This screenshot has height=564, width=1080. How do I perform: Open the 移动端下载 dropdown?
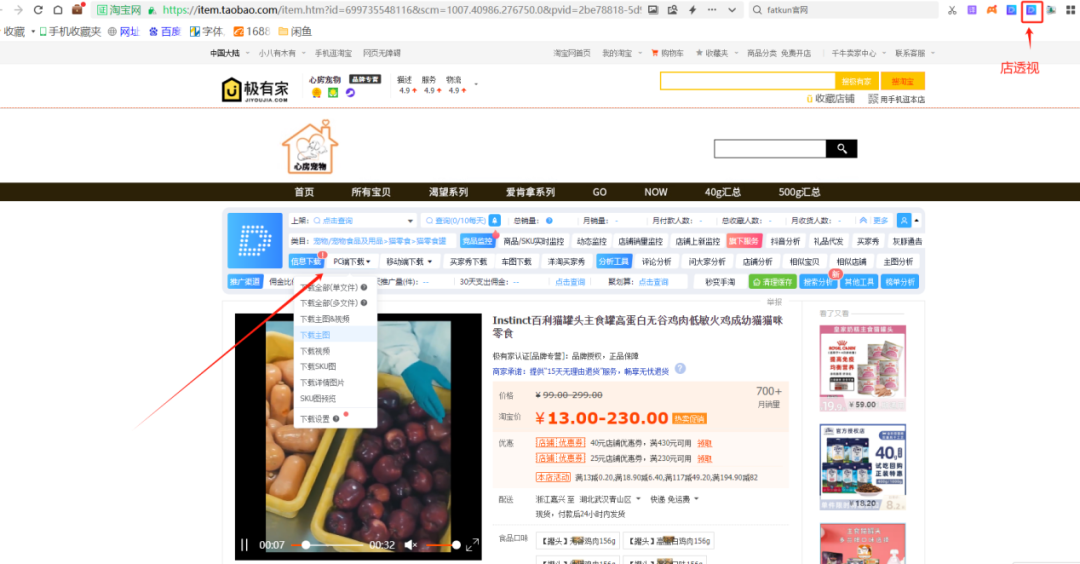click(x=409, y=262)
